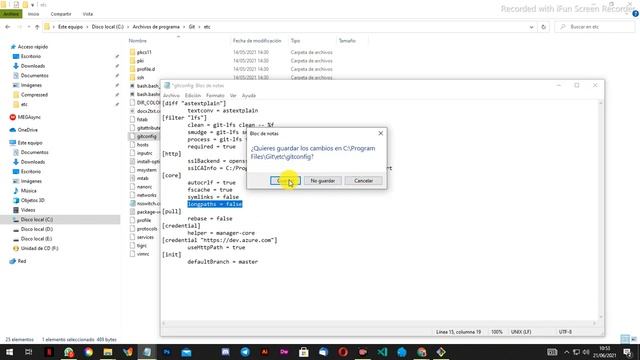Open Notepad's Formato menu
The height and width of the screenshot is (360, 640).
click(215, 96)
